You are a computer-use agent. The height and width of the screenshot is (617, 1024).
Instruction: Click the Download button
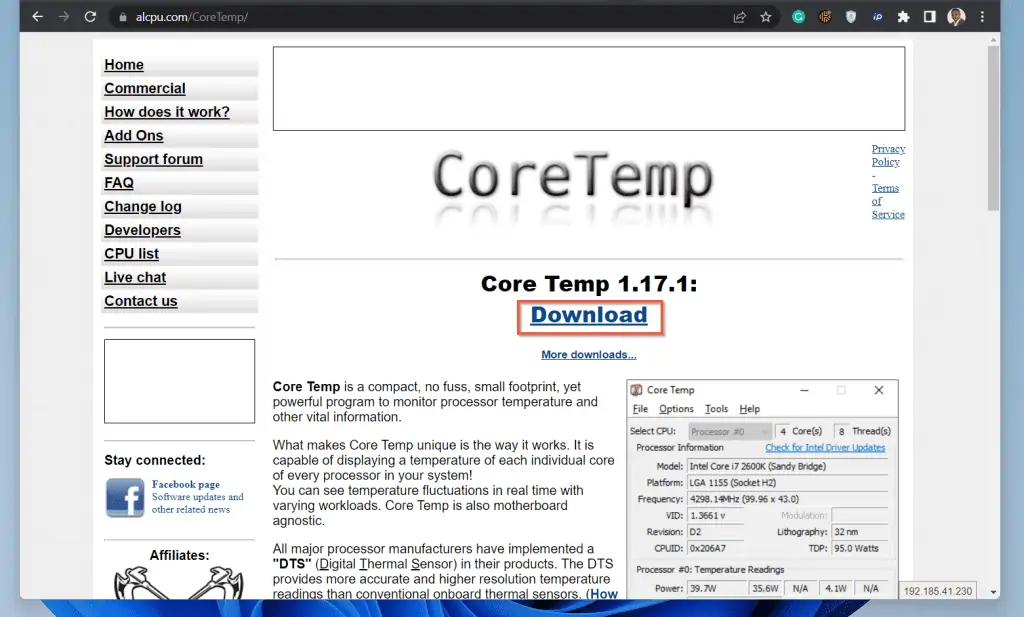pos(589,315)
